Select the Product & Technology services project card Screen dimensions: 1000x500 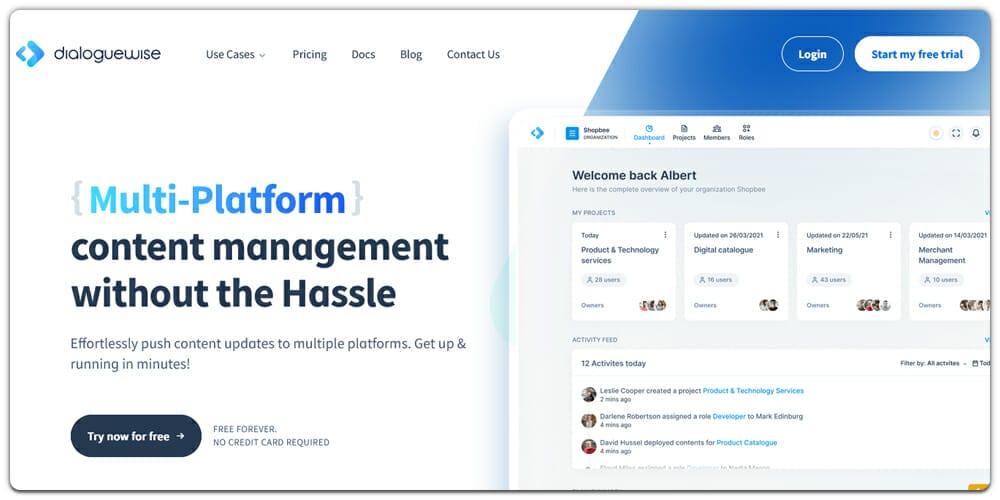pos(623,272)
